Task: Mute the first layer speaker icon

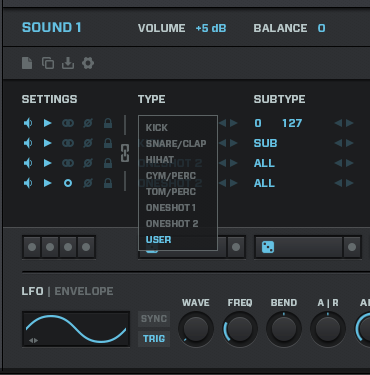Action: 28,123
